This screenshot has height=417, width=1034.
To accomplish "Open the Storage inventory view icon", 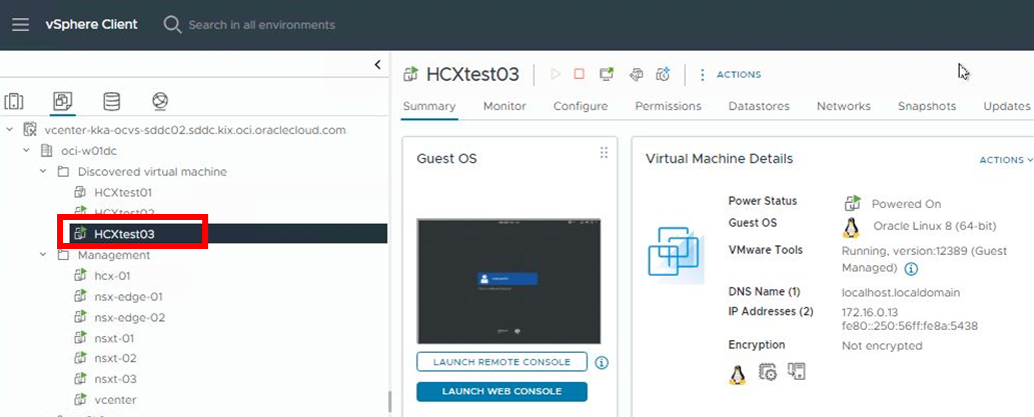I will pos(112,101).
